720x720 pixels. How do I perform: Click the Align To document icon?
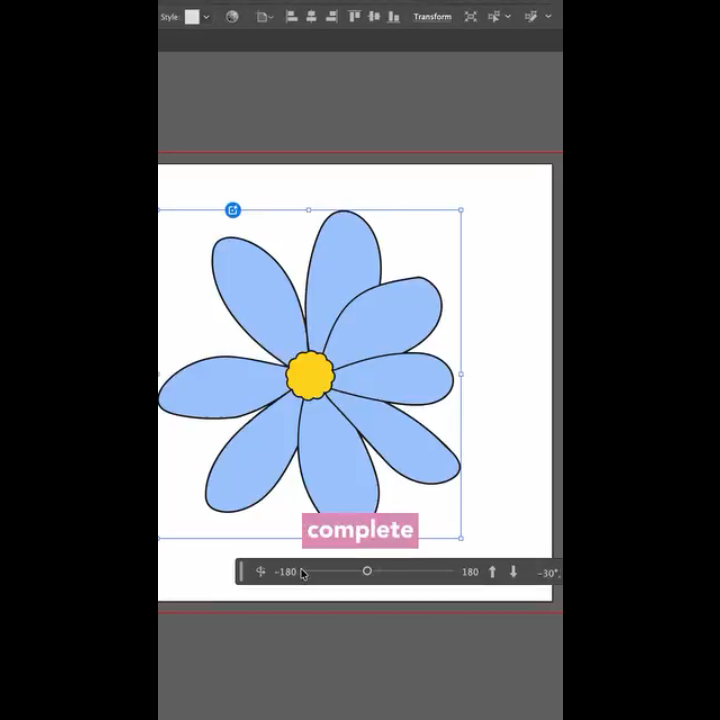(262, 17)
